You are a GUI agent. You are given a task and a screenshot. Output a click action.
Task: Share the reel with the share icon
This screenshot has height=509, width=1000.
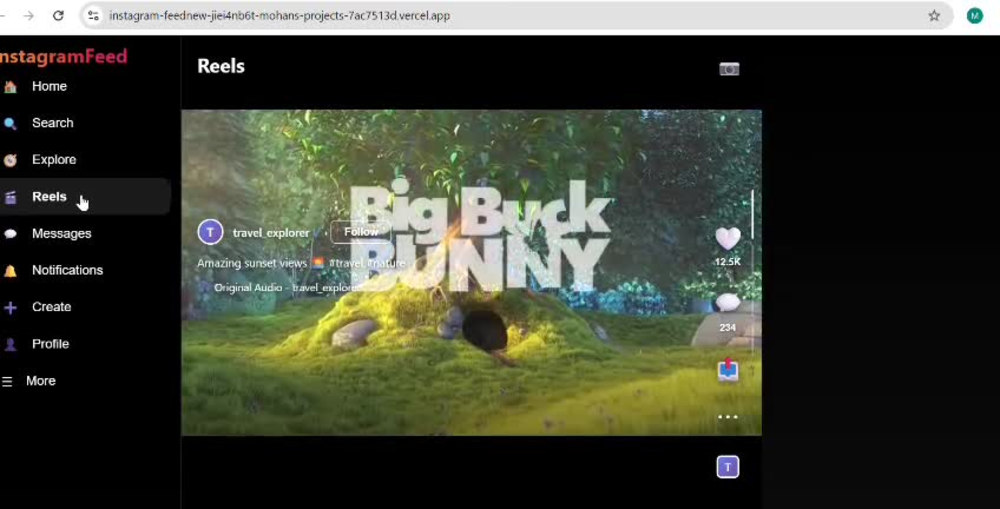(728, 369)
